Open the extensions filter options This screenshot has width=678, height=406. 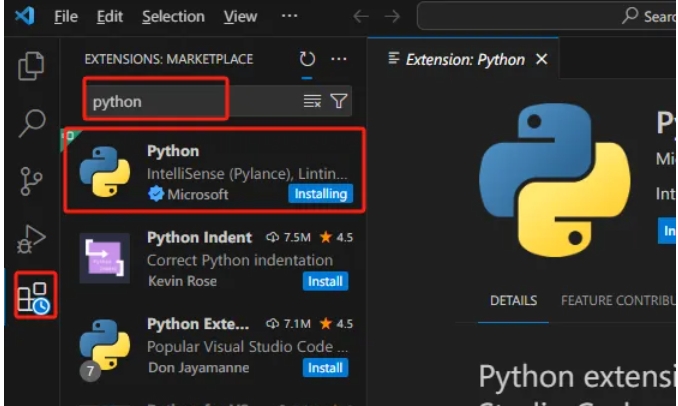click(339, 101)
